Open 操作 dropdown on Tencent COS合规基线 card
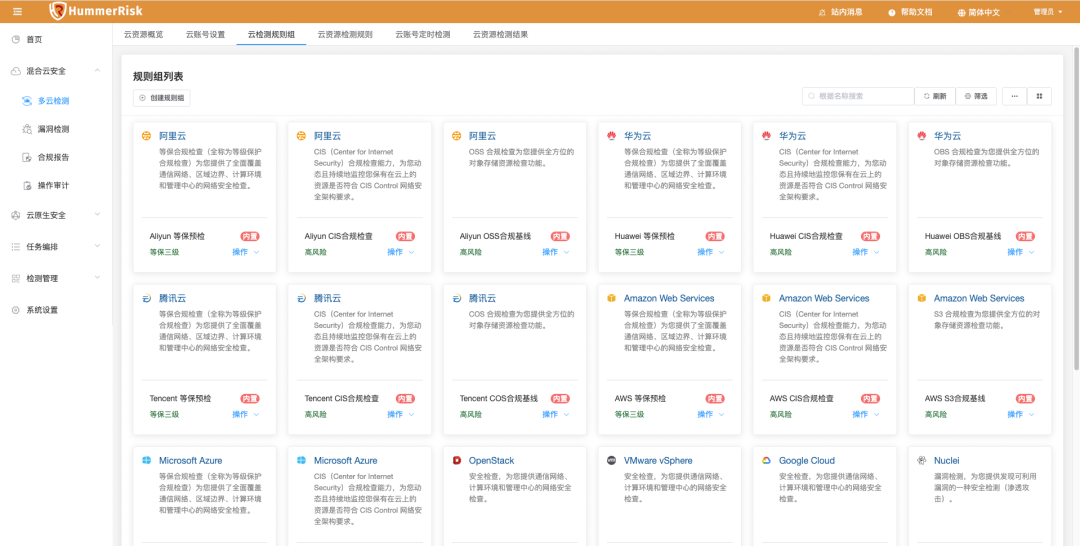Screen dimensions: 1080x546 point(556,414)
